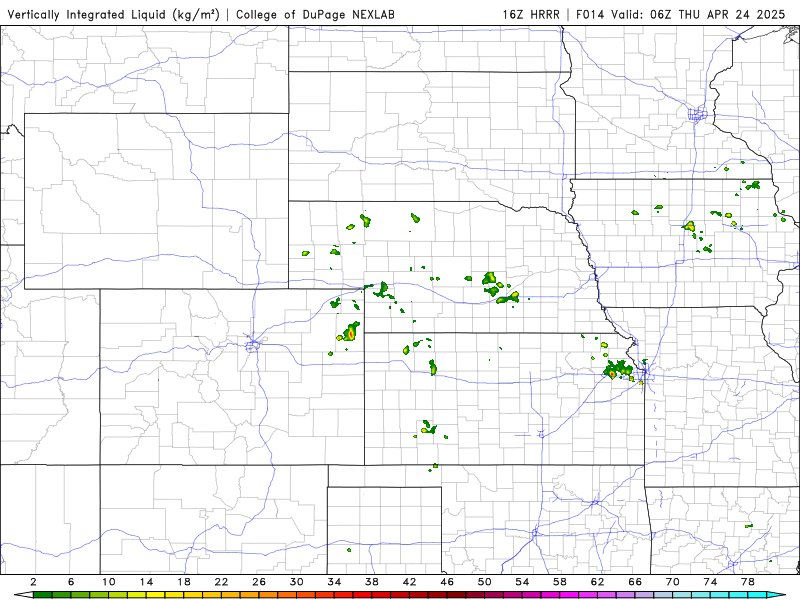This screenshot has width=800, height=600.
Task: Click legend value 26
Action: pos(259,582)
